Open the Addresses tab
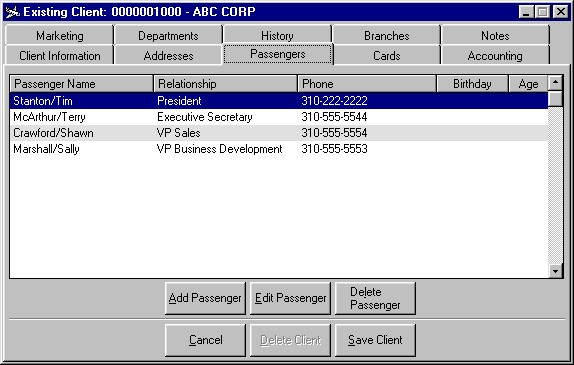 click(168, 55)
